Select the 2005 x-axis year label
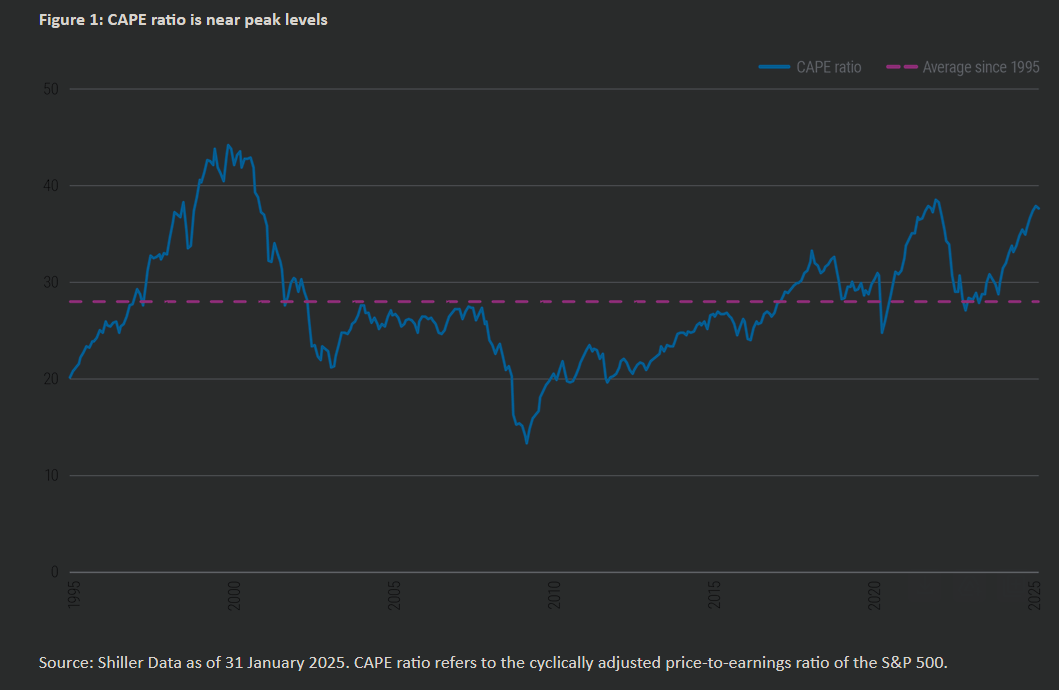Image resolution: width=1059 pixels, height=690 pixels. click(x=395, y=593)
